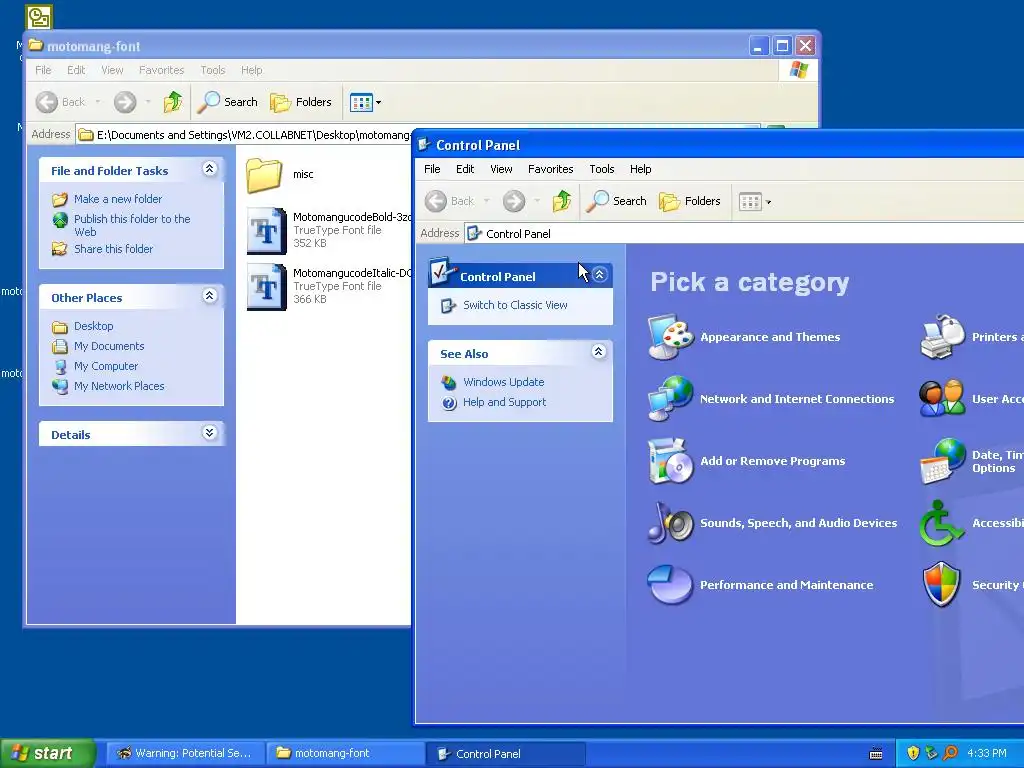This screenshot has height=768, width=1024.
Task: Select MotomangucodeBold TrueType font file icon
Action: tap(266, 231)
